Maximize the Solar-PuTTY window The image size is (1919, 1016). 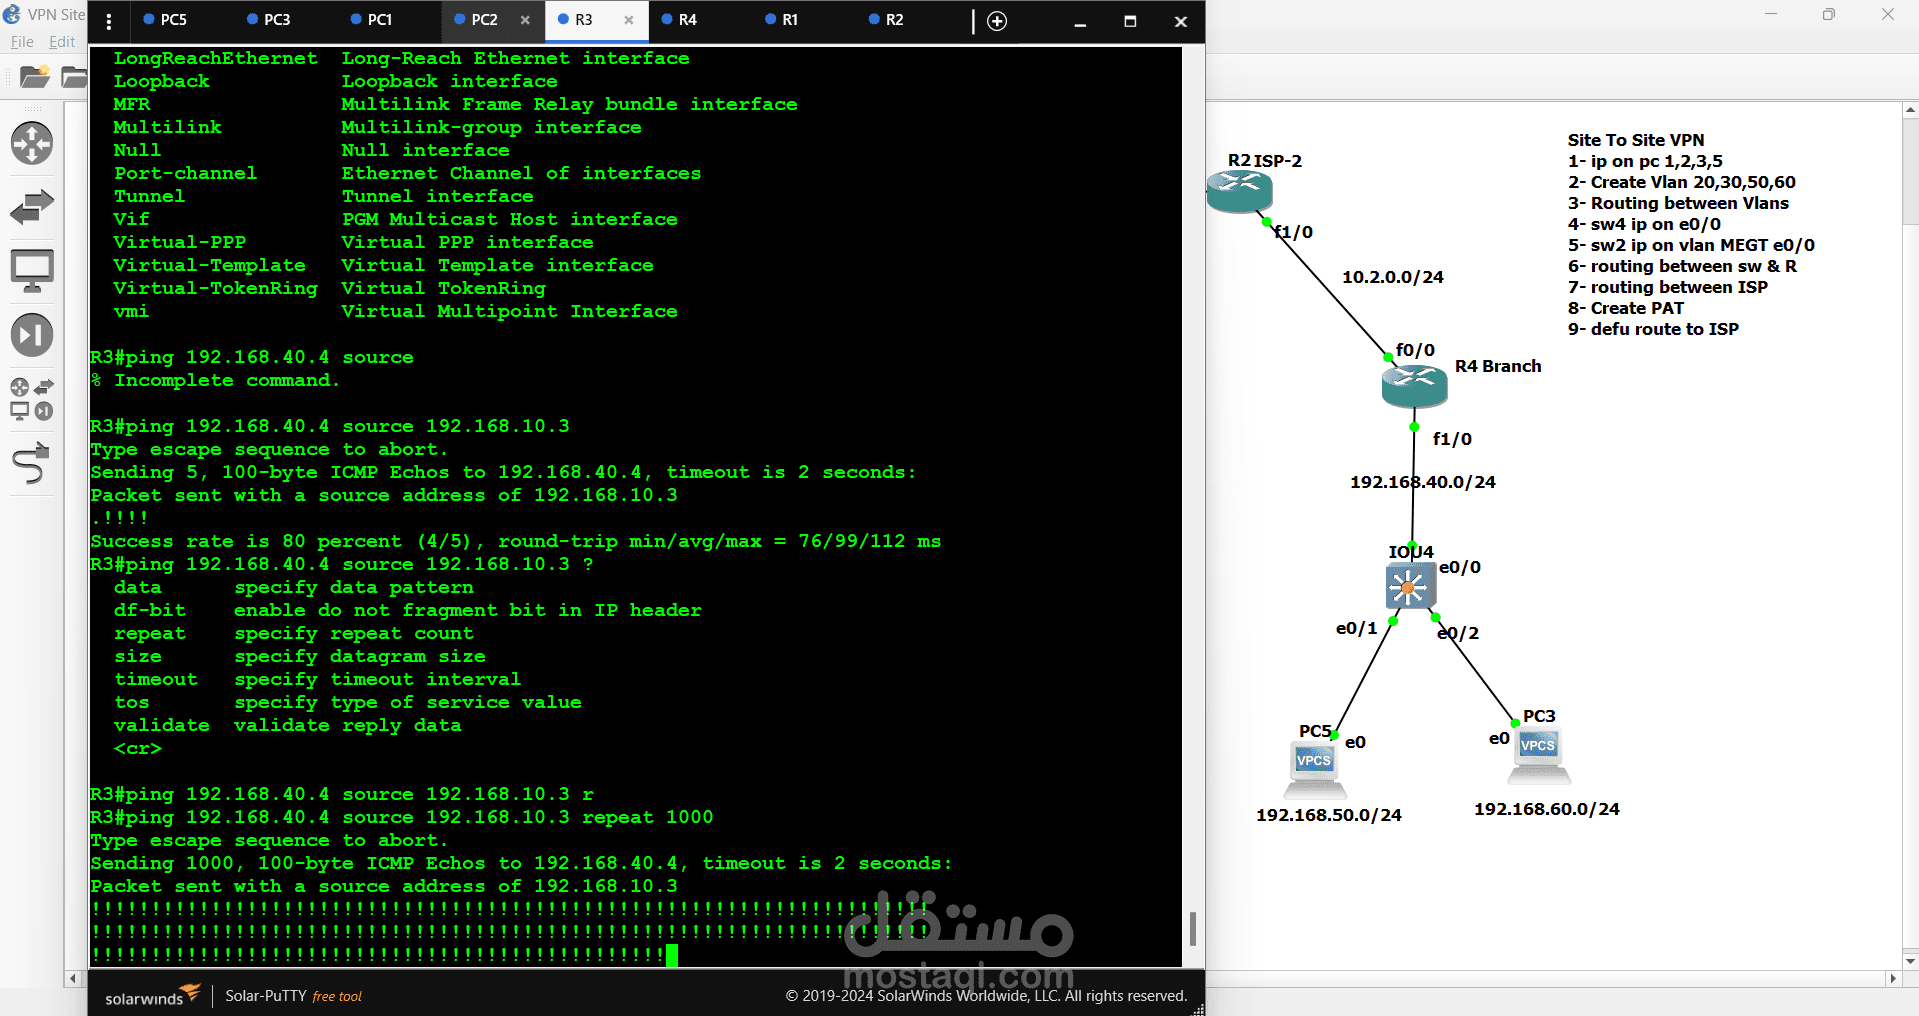click(x=1130, y=21)
